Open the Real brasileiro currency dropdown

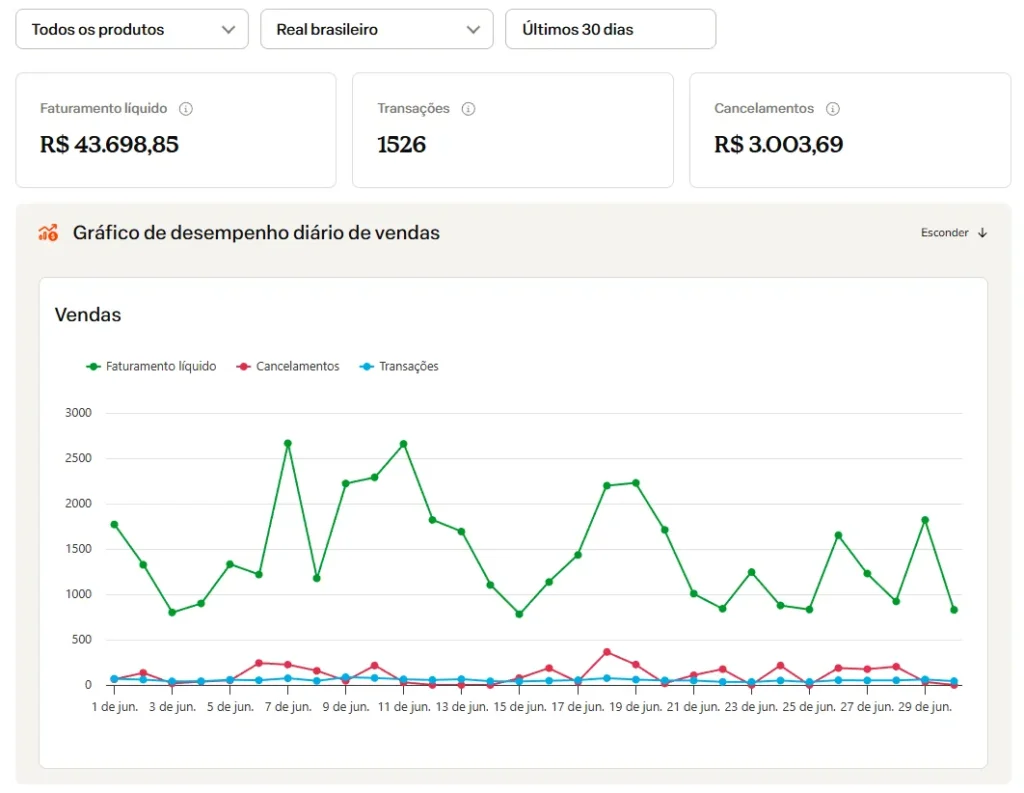pos(377,29)
